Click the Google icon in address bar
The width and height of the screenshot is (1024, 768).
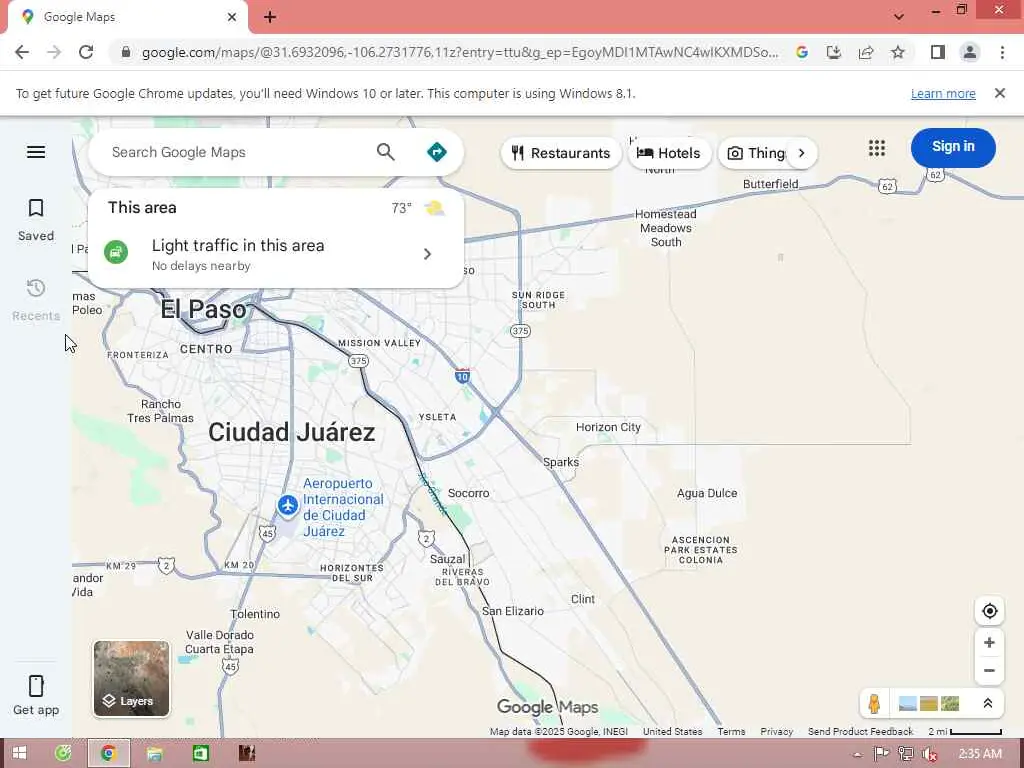802,52
